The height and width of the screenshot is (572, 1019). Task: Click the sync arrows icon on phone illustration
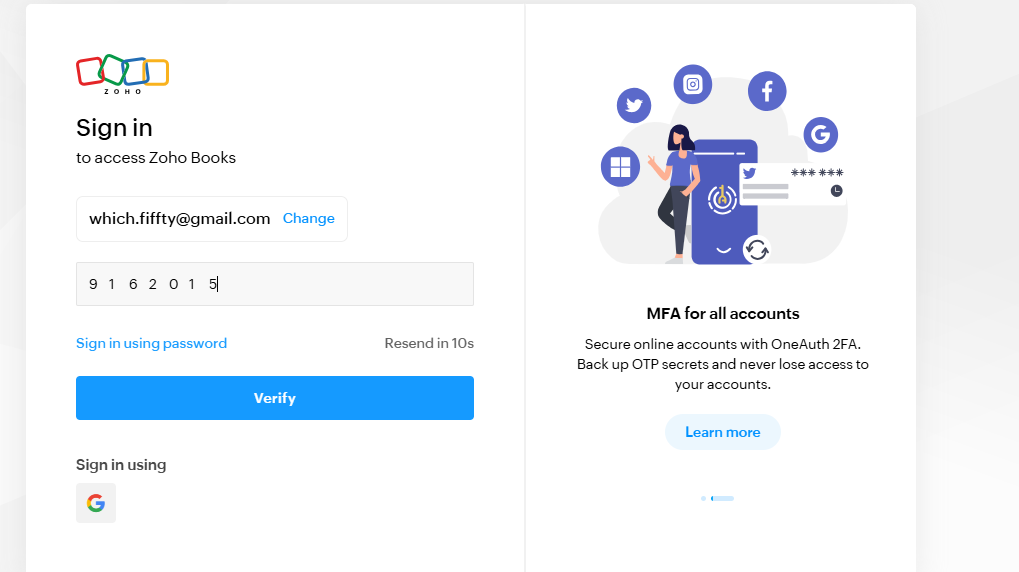click(x=757, y=249)
